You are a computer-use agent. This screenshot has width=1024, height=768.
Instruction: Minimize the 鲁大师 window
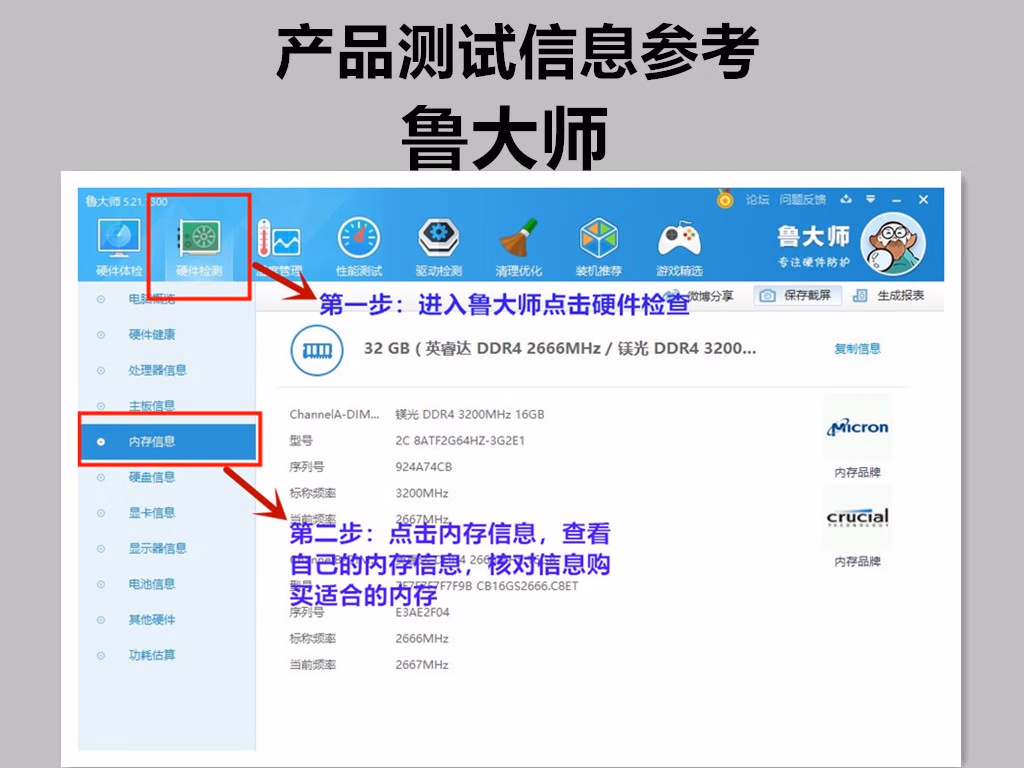(x=897, y=200)
